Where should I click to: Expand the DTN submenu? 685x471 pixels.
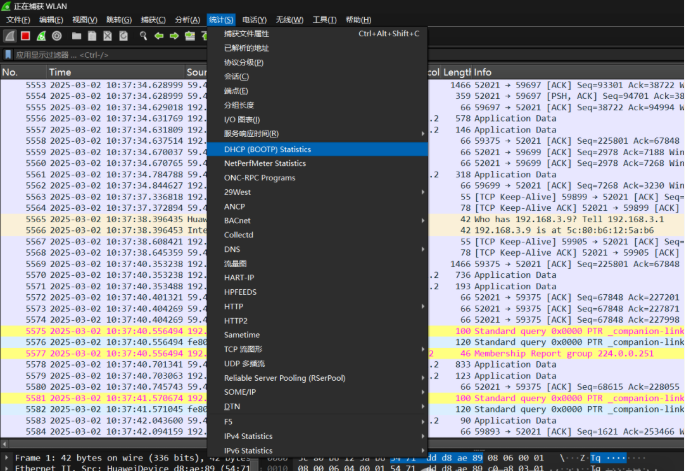click(317, 406)
